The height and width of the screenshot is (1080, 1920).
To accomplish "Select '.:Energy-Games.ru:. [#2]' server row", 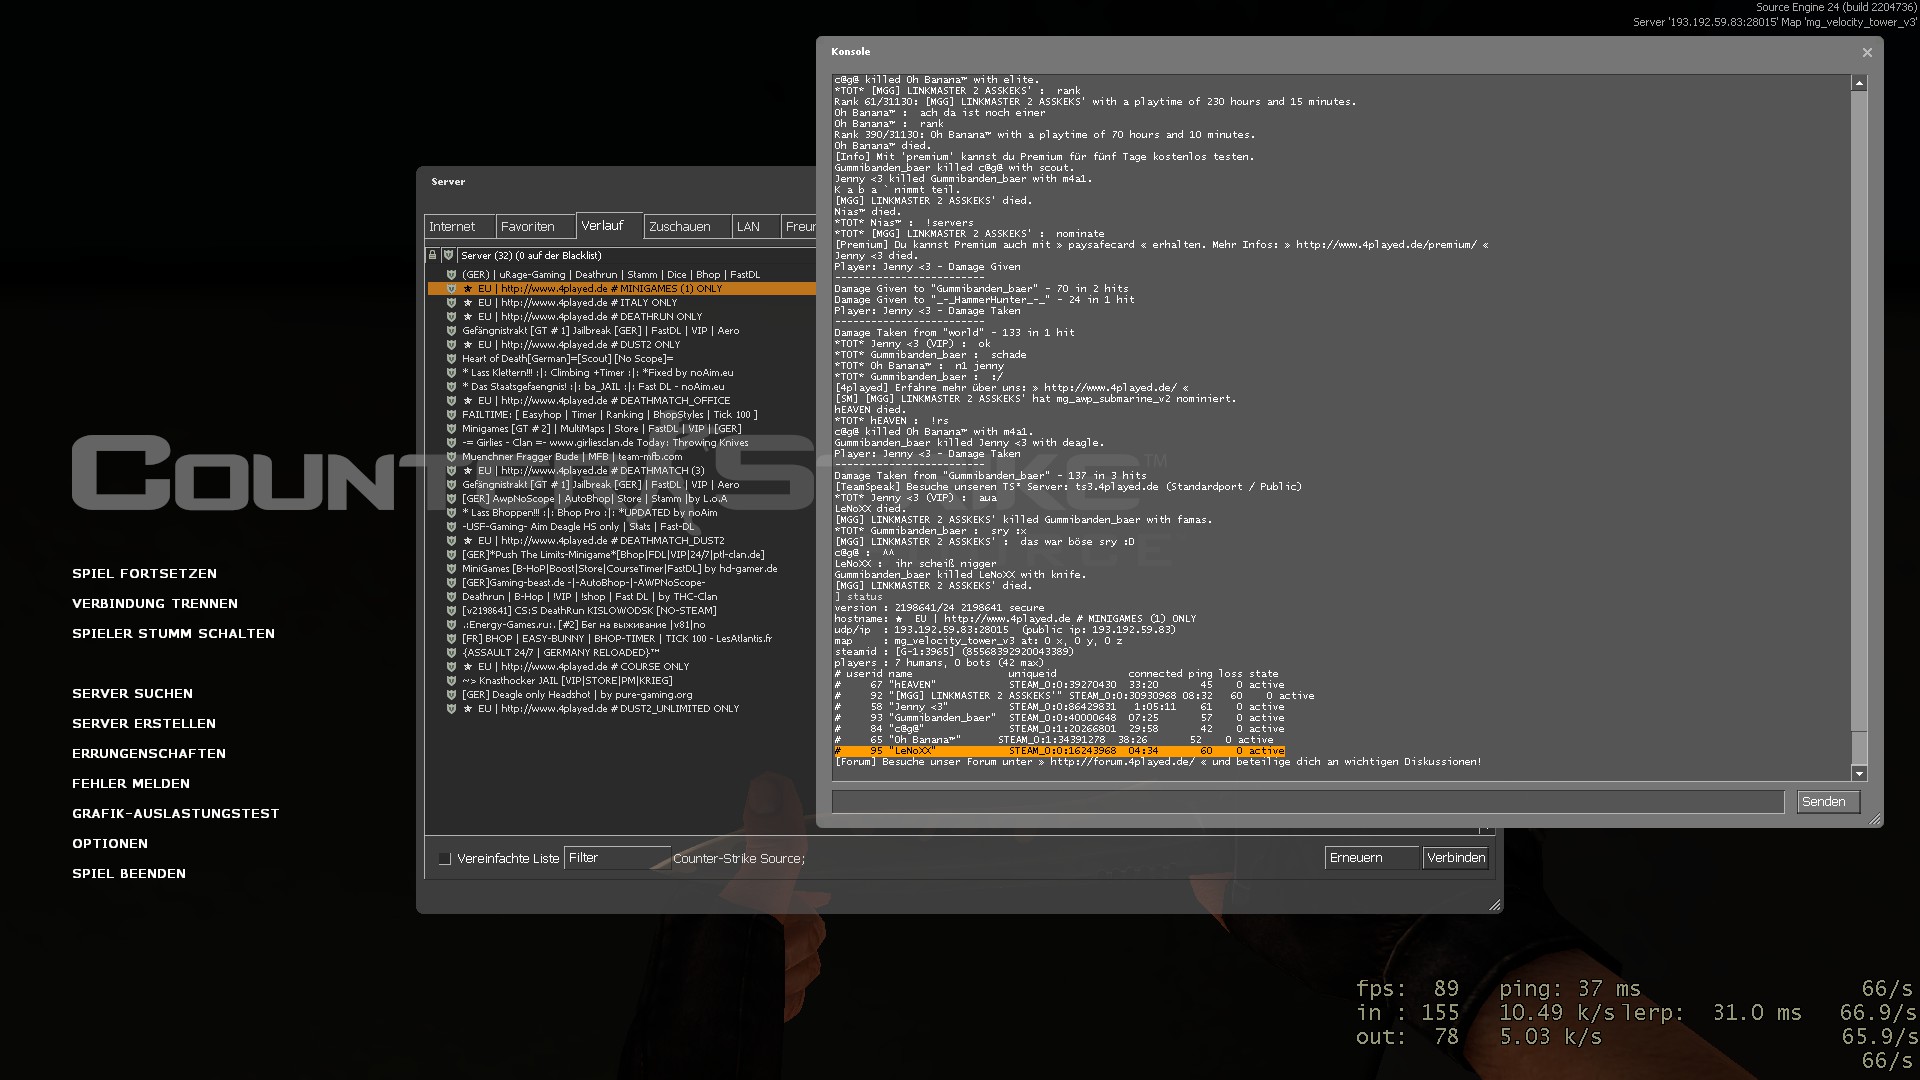I will click(622, 624).
